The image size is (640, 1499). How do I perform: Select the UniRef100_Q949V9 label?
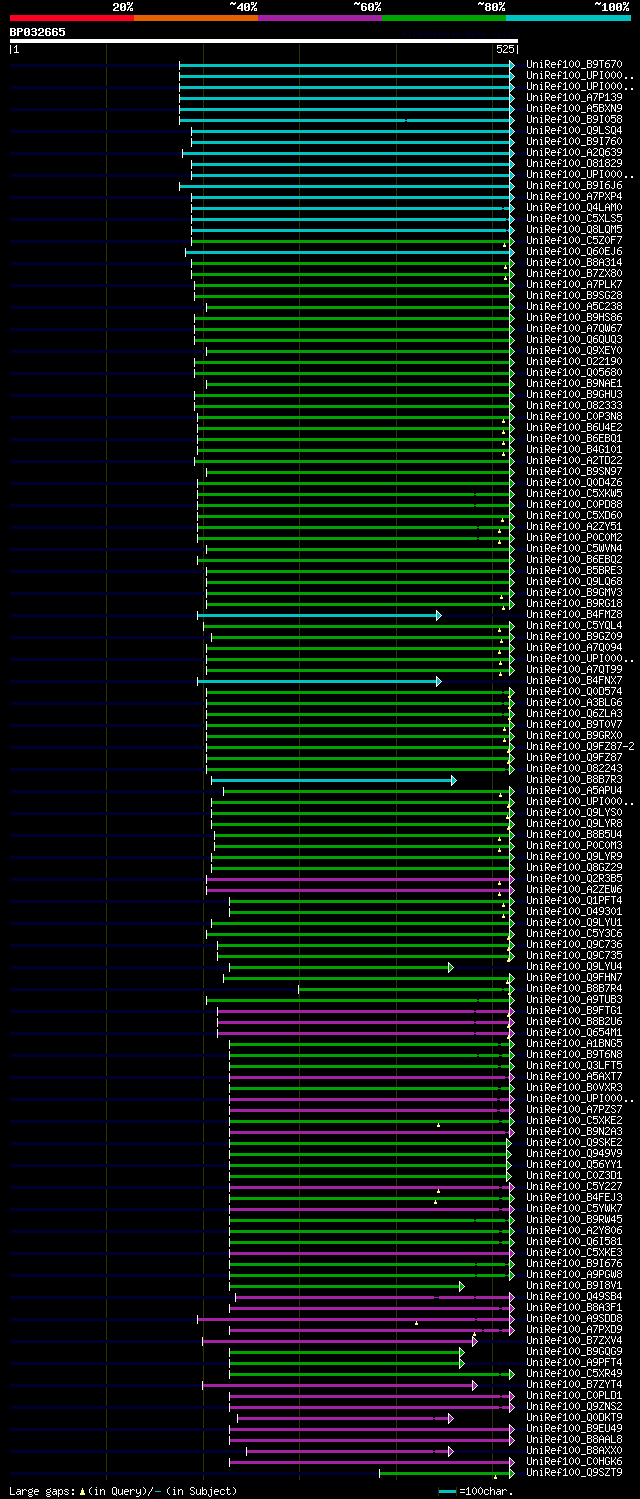pyautogui.click(x=575, y=1154)
